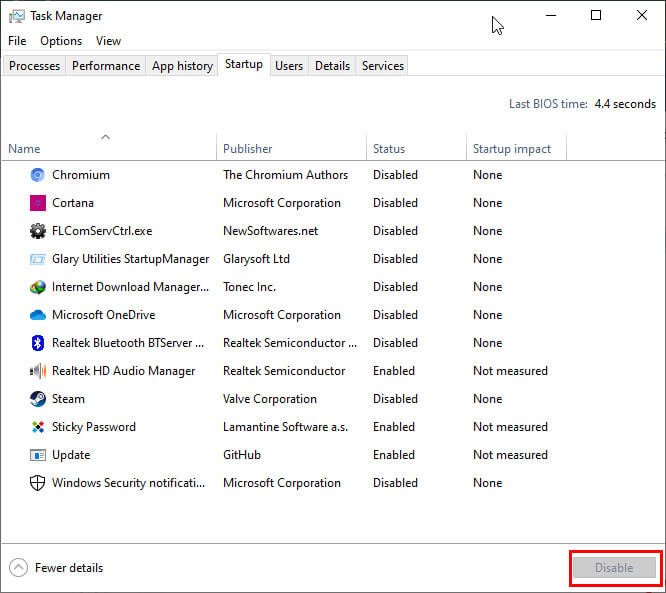Click Enabled status for Realtek HD Audio
Image resolution: width=666 pixels, height=593 pixels.
coord(394,371)
